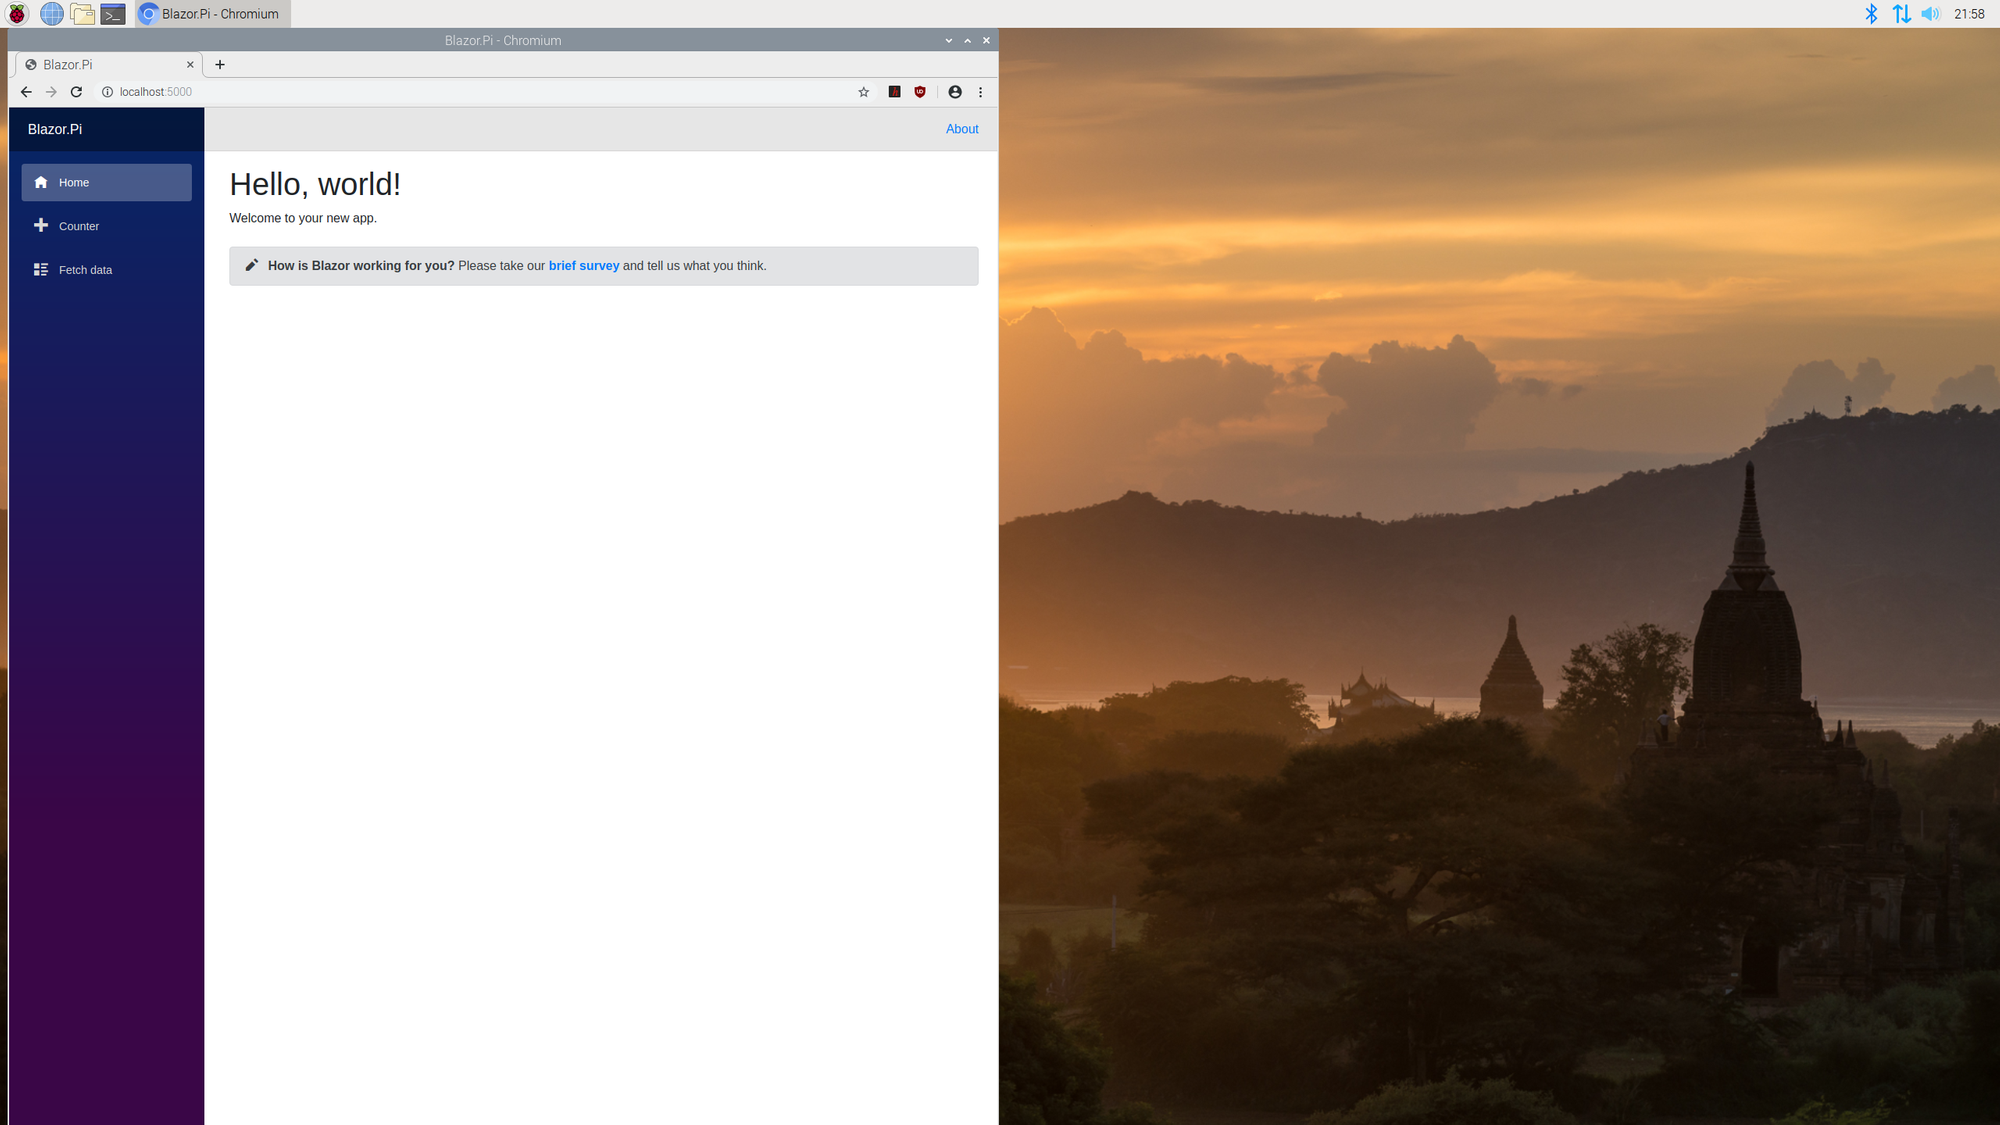Open the network status tray icon
This screenshot has height=1125, width=2000.
click(1901, 14)
